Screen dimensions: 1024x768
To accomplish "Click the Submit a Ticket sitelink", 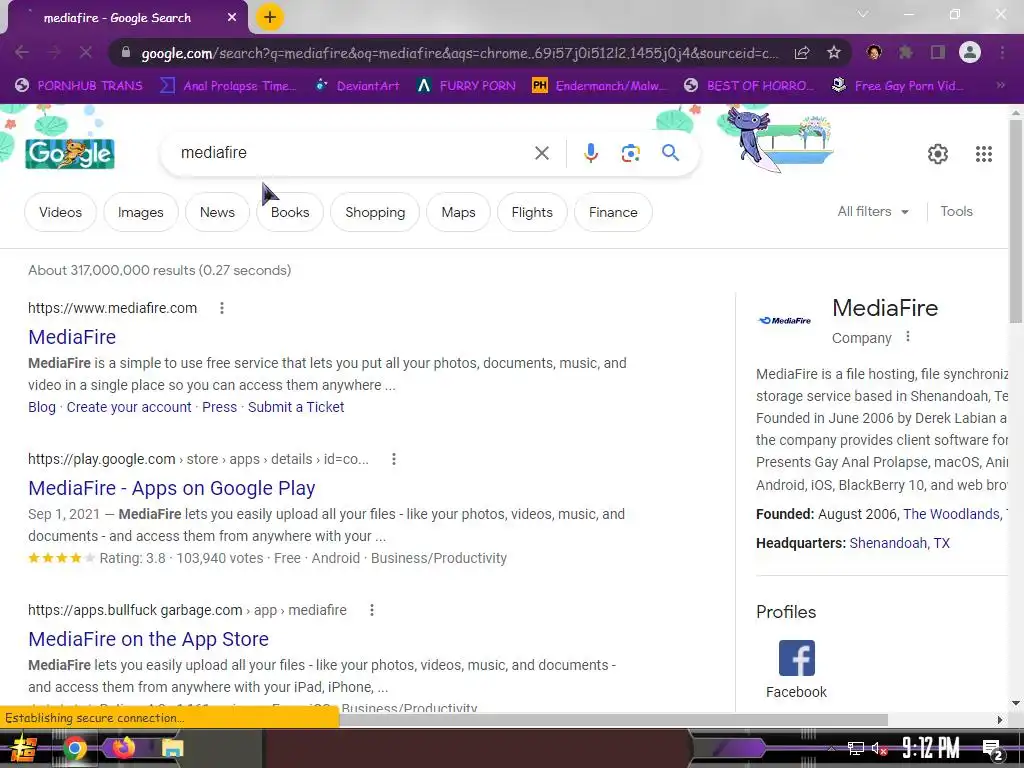I will click(x=296, y=407).
